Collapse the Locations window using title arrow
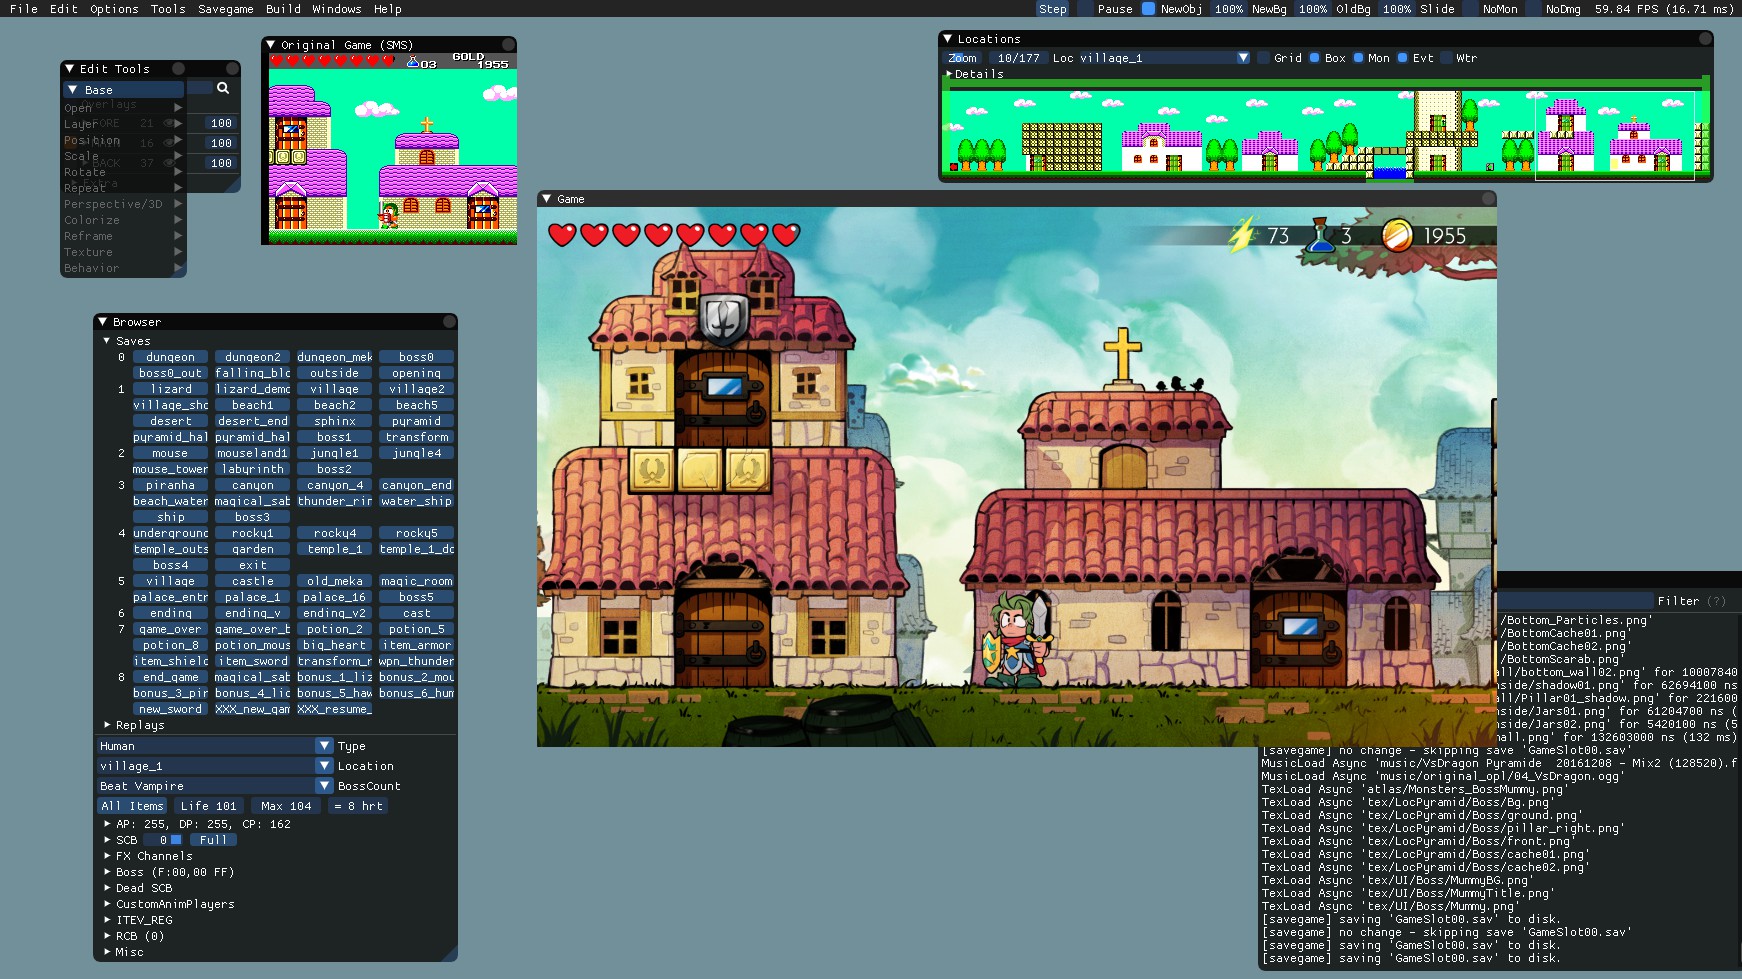The width and height of the screenshot is (1742, 979). [947, 39]
